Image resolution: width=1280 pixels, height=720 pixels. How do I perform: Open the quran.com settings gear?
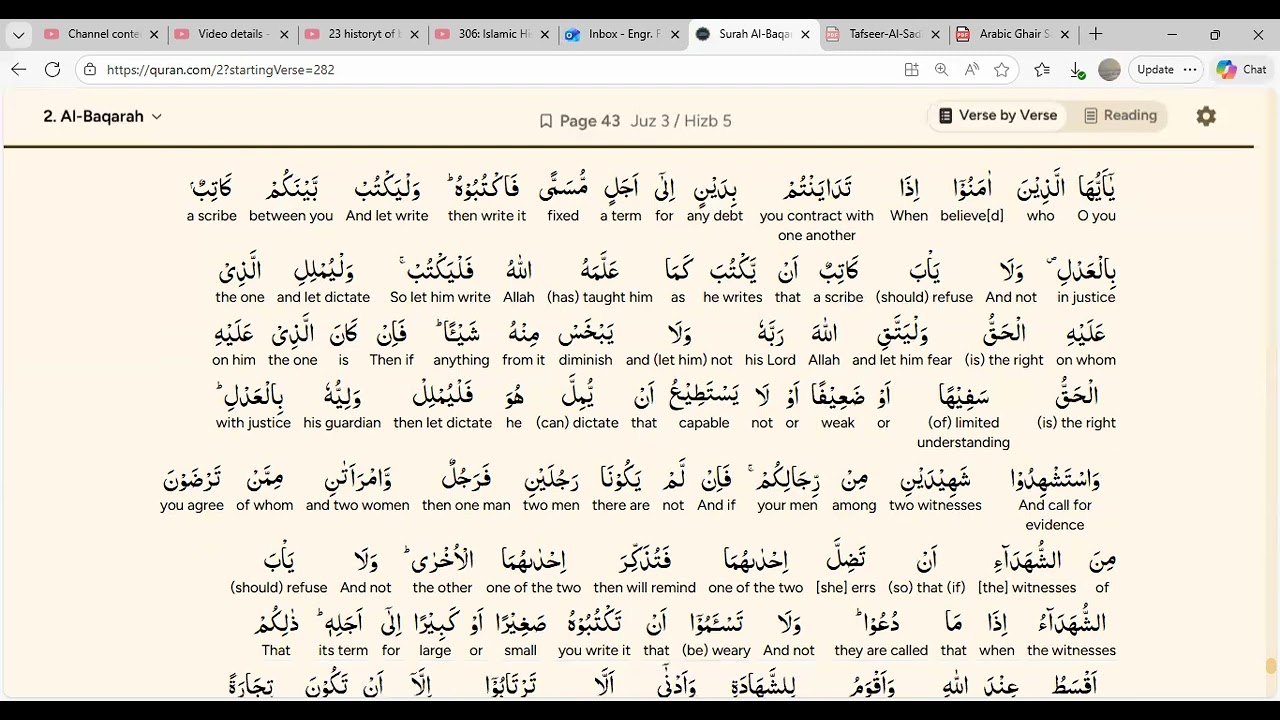tap(1206, 116)
